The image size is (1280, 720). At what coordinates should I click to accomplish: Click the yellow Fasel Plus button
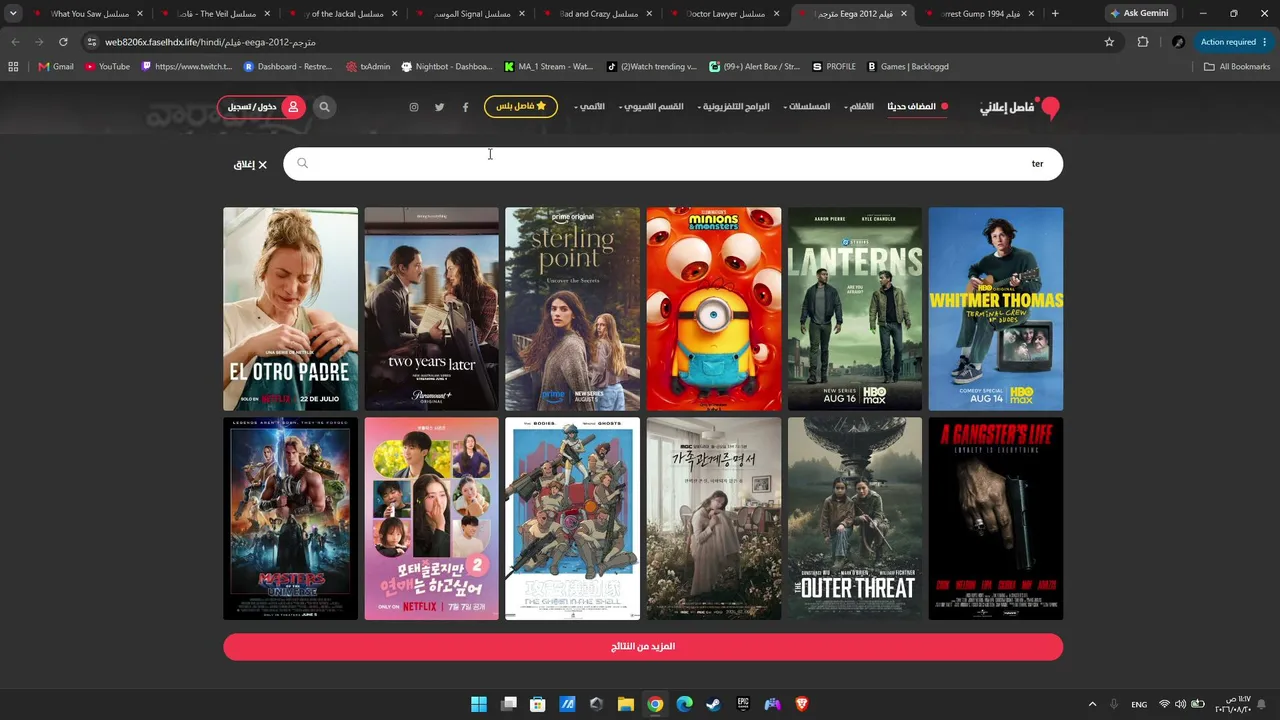click(521, 107)
